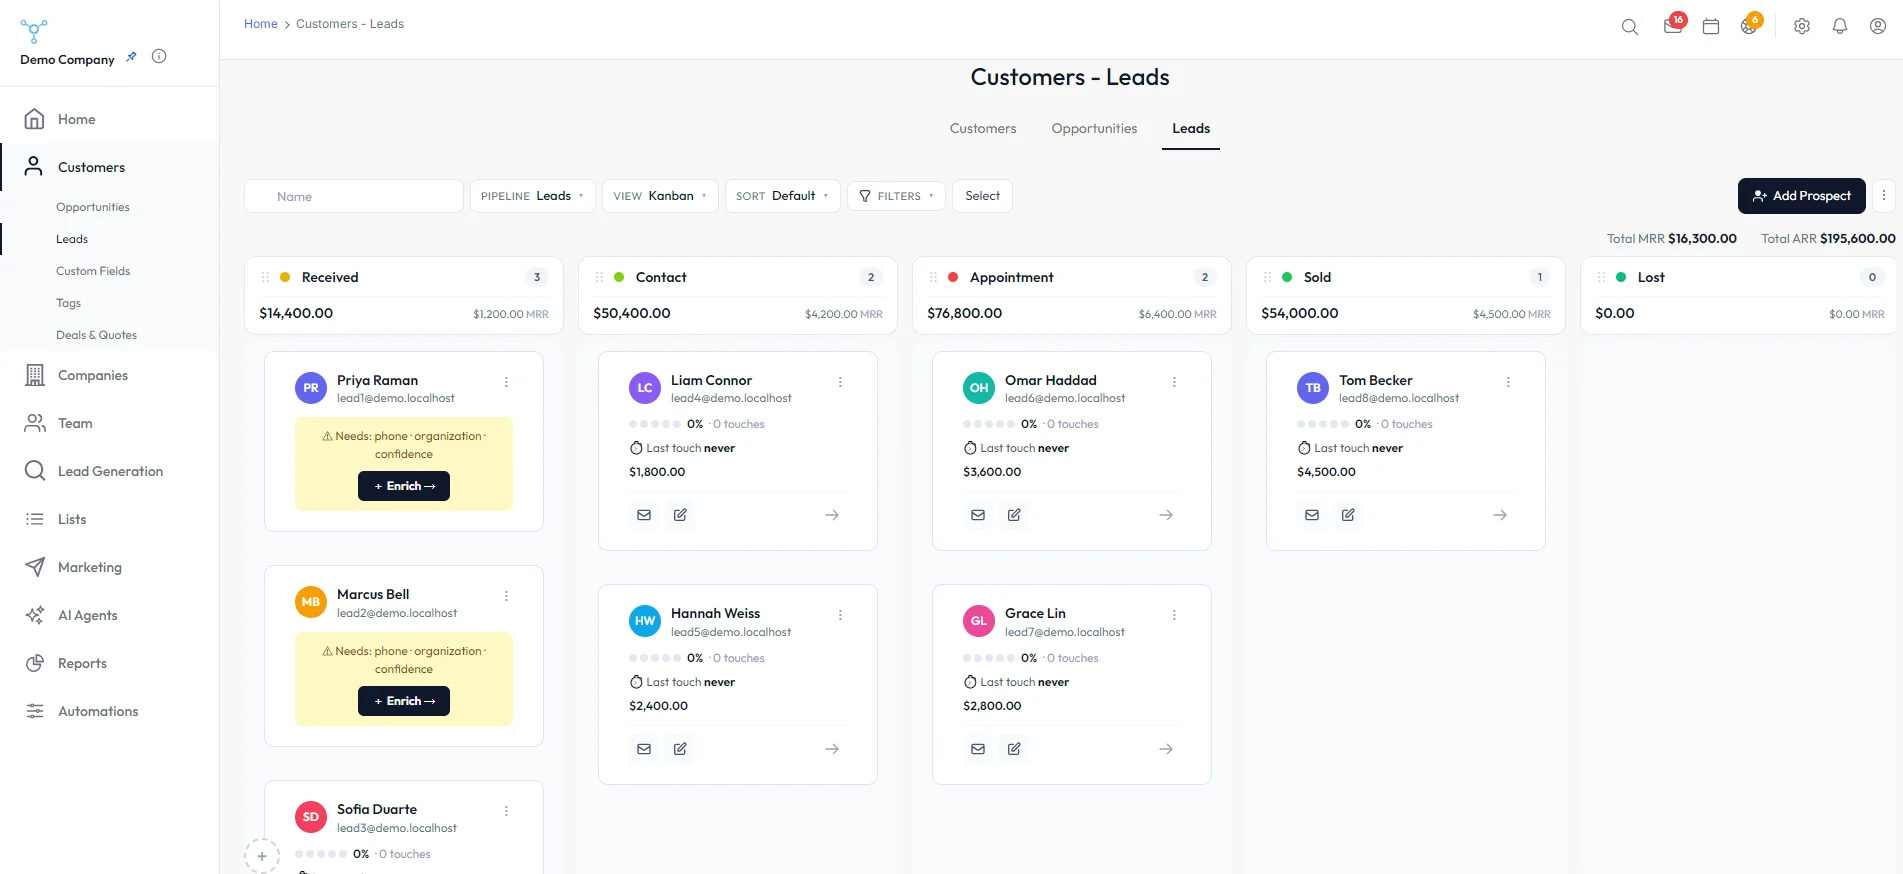Click the info icon beside Demo Company
Screen dimensions: 1903x874
(159, 56)
